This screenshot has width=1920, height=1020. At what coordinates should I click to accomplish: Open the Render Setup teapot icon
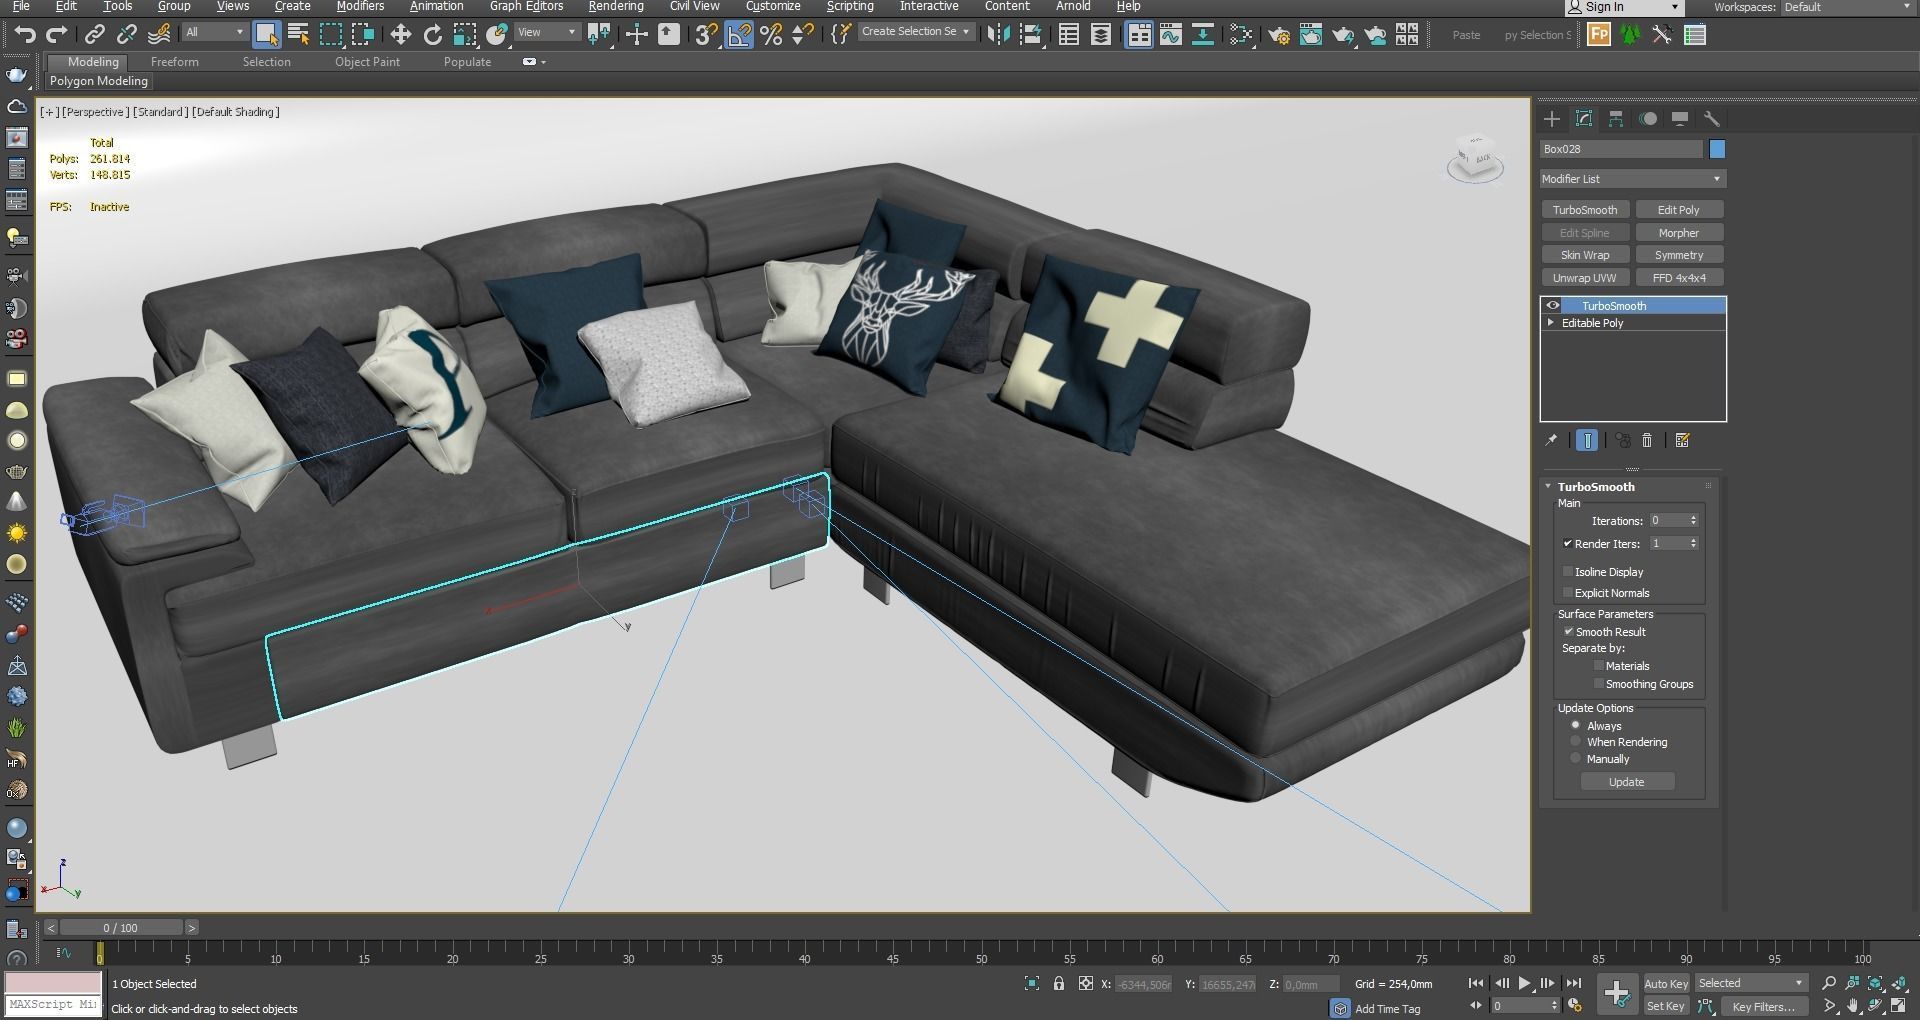[x=1278, y=35]
